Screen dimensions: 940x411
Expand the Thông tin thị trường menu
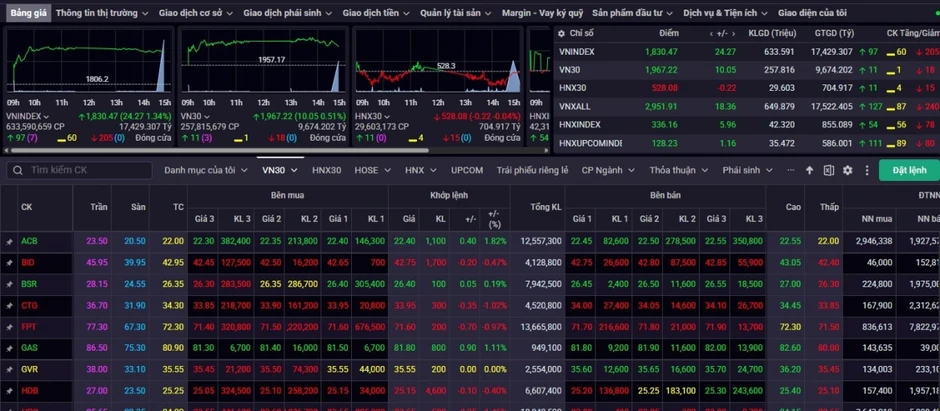click(102, 13)
